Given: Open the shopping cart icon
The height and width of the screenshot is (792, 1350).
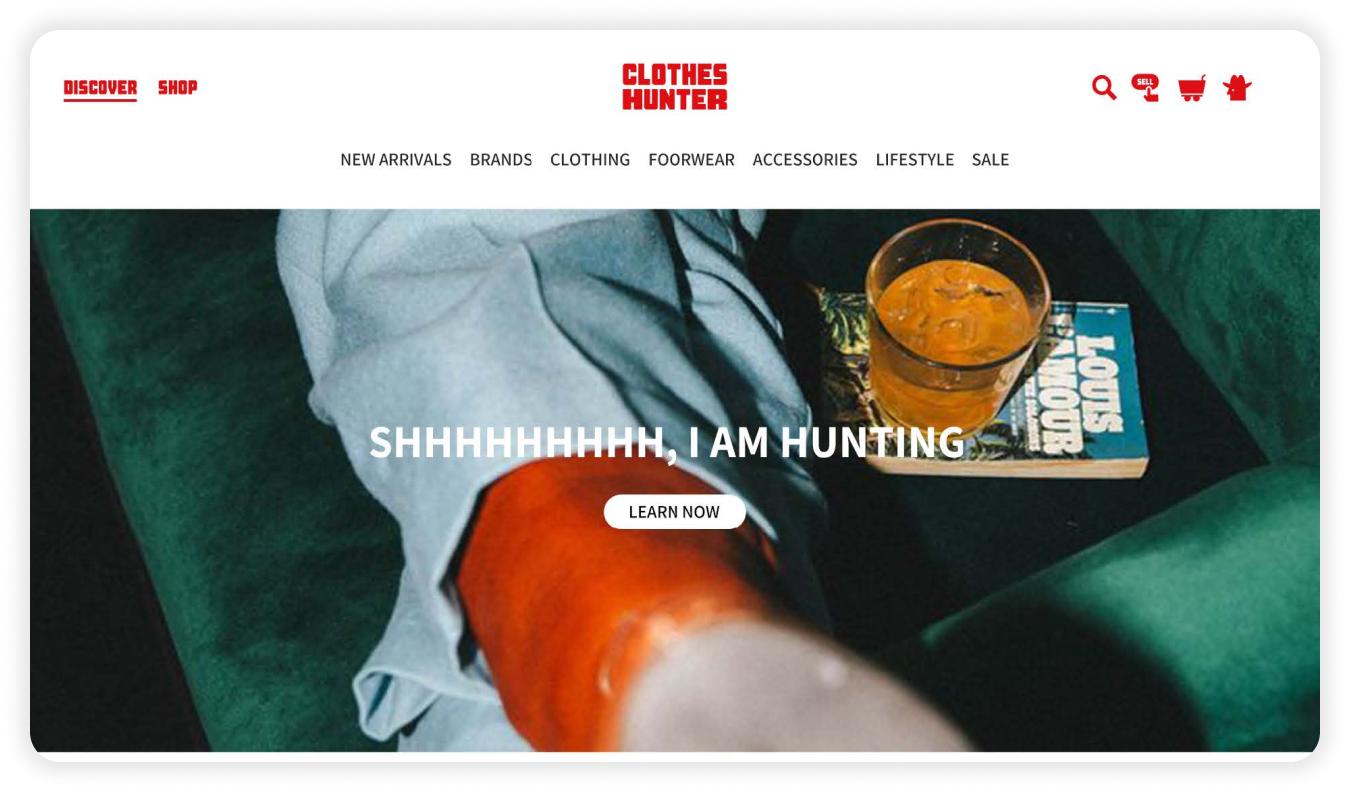Looking at the screenshot, I should point(1191,88).
